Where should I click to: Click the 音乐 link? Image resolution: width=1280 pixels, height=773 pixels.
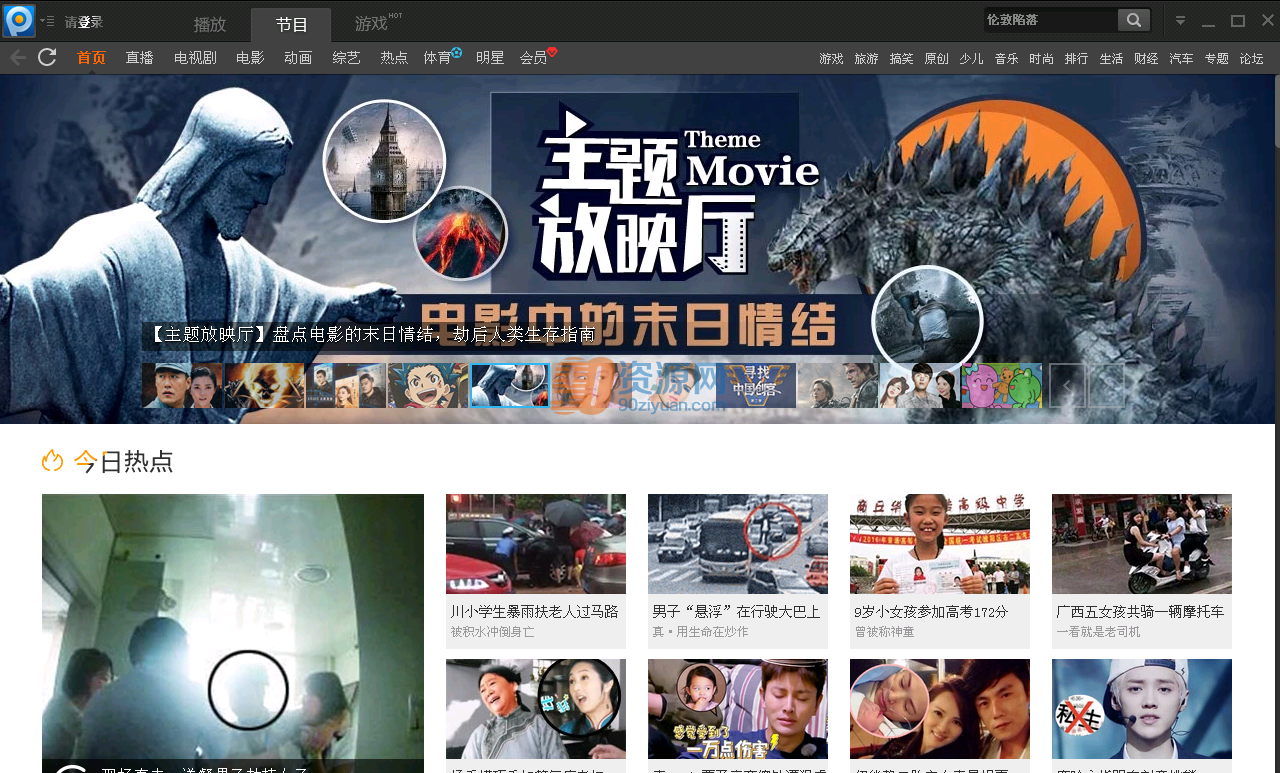click(1006, 59)
